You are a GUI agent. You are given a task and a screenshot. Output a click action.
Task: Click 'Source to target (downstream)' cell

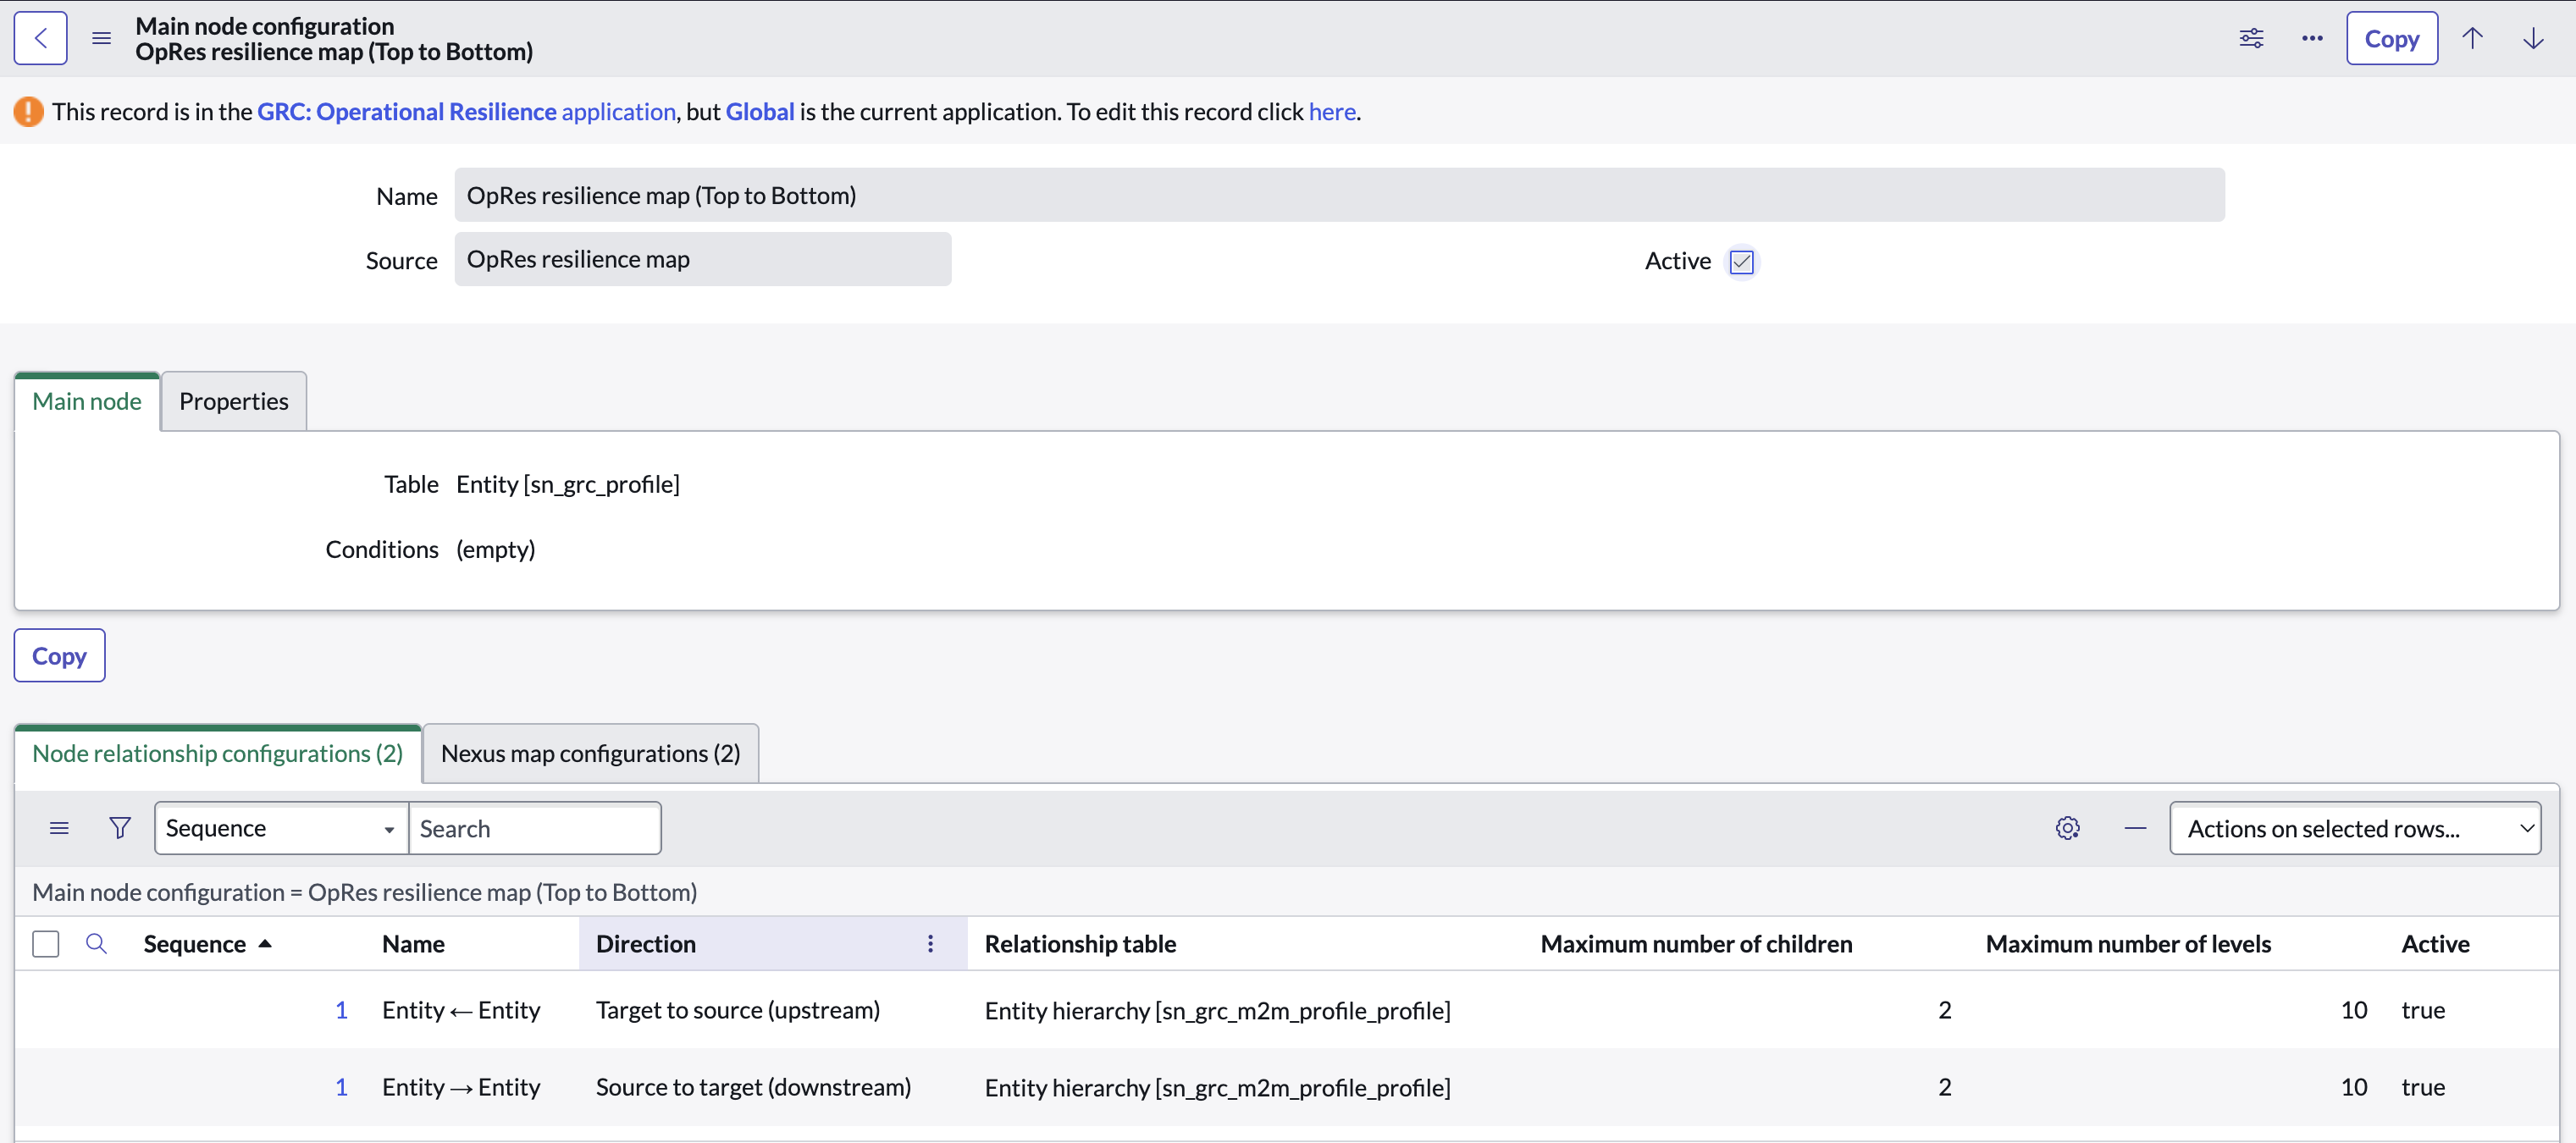click(x=753, y=1087)
